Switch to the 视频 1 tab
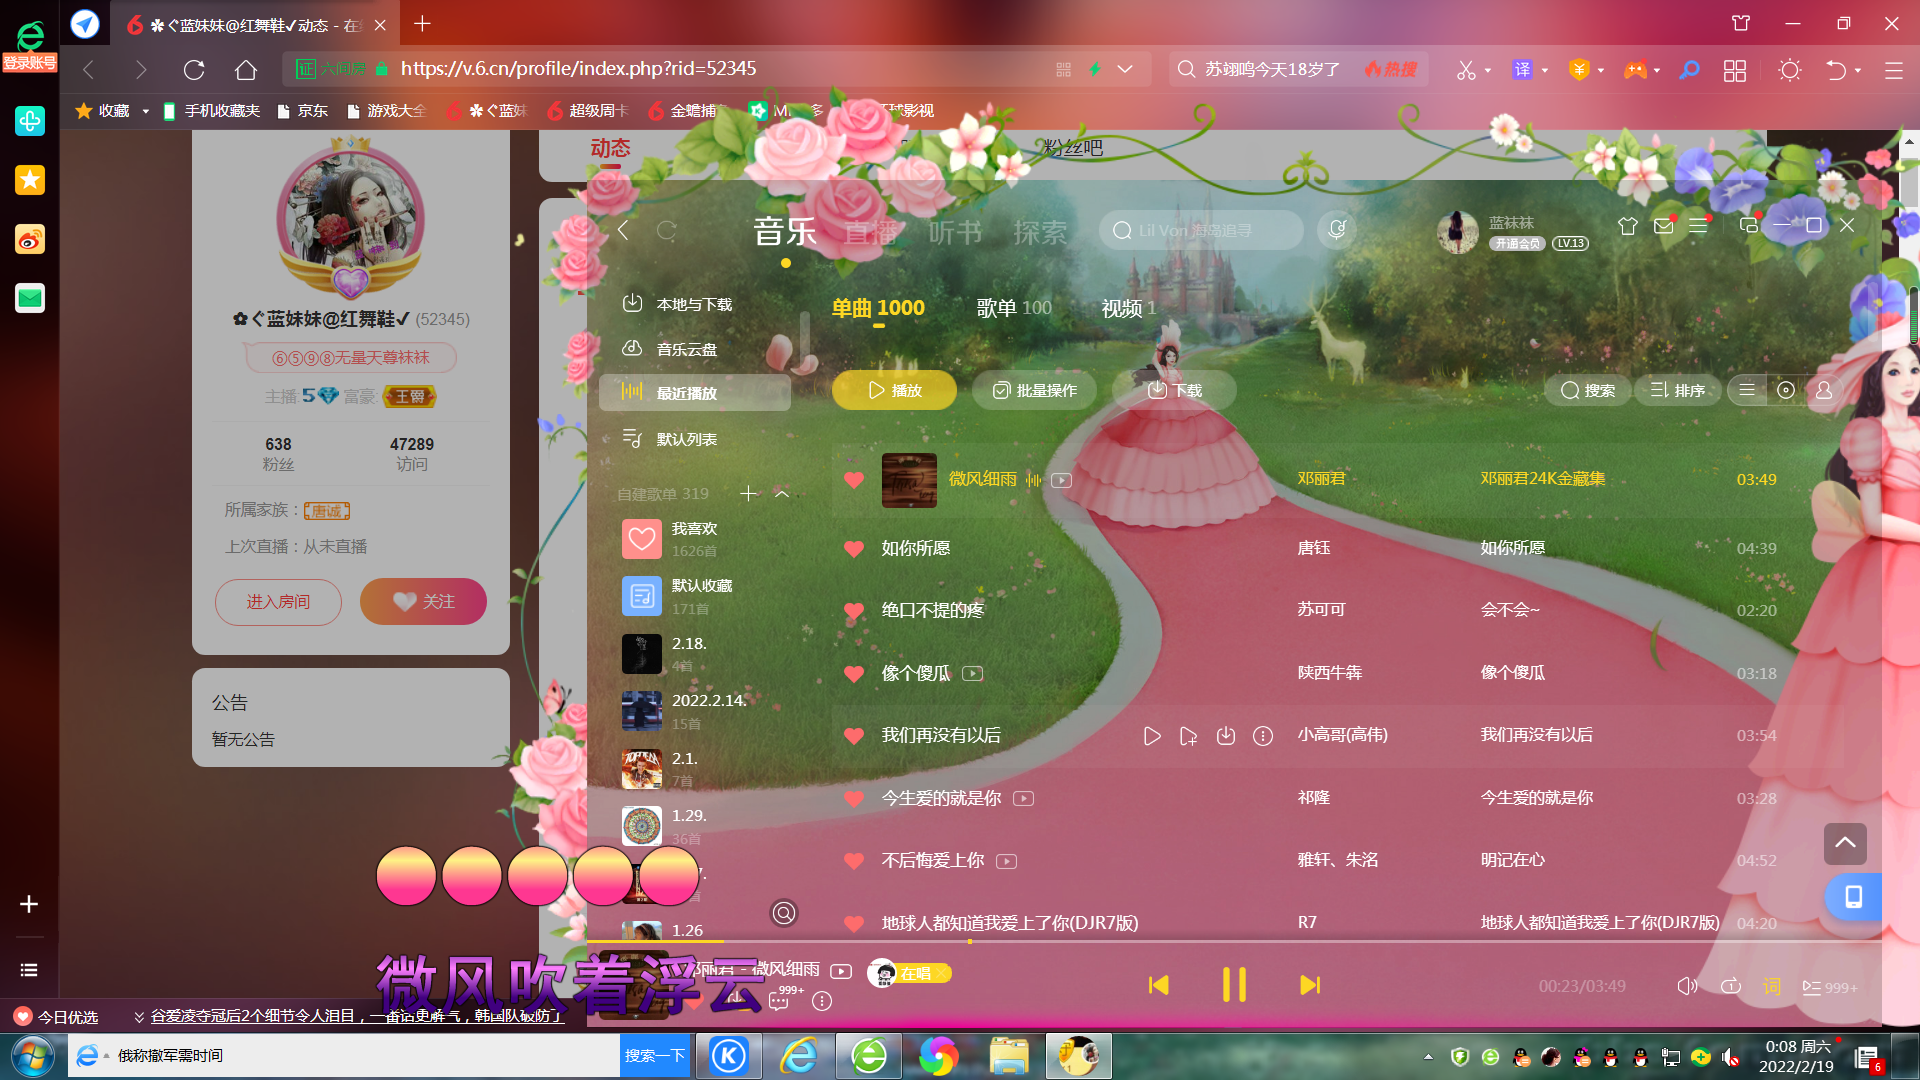 coord(1129,308)
